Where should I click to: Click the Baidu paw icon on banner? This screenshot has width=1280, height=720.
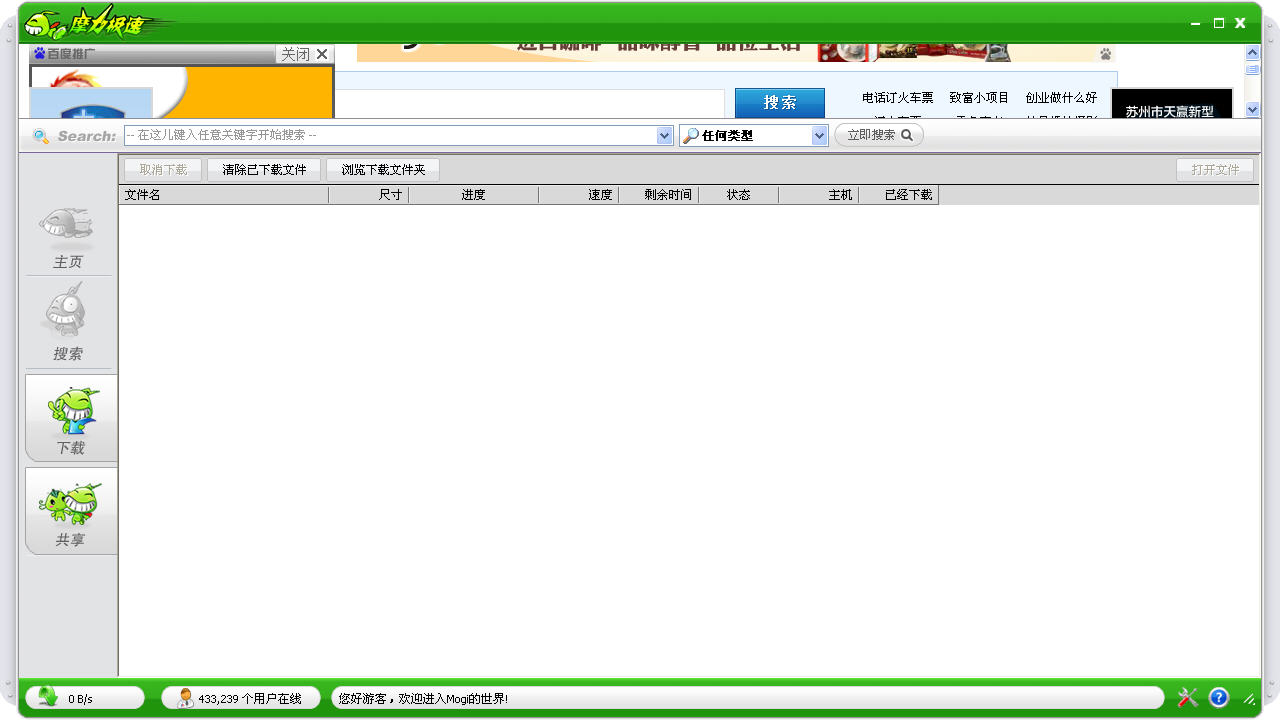click(1106, 54)
